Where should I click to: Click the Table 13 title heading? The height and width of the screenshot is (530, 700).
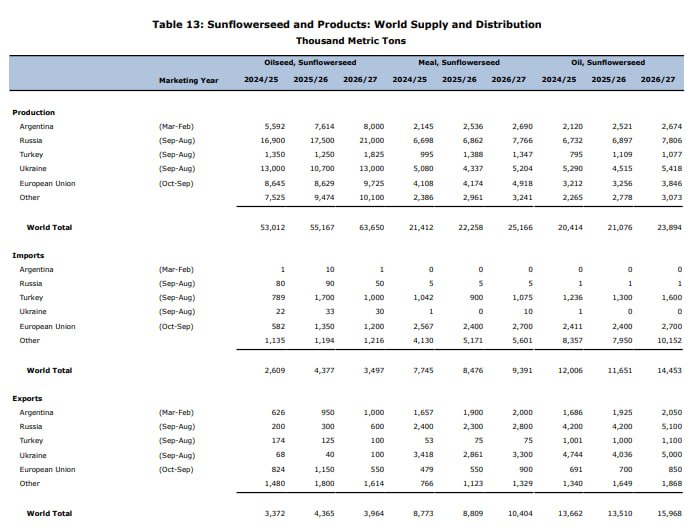click(x=346, y=24)
